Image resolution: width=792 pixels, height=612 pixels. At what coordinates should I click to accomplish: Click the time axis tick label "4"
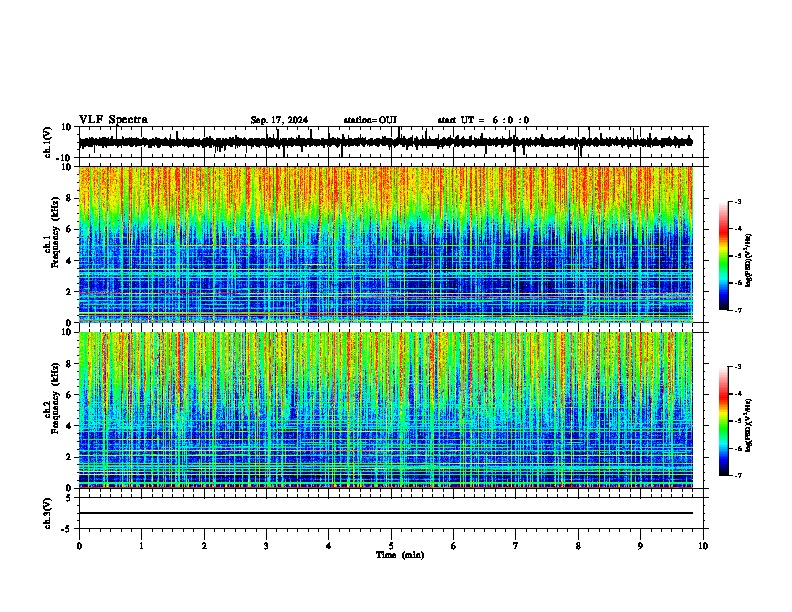[328, 546]
